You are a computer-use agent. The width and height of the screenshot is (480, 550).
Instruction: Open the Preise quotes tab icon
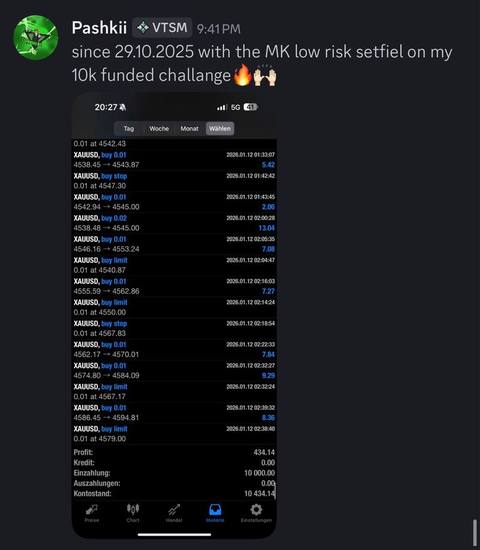92,513
